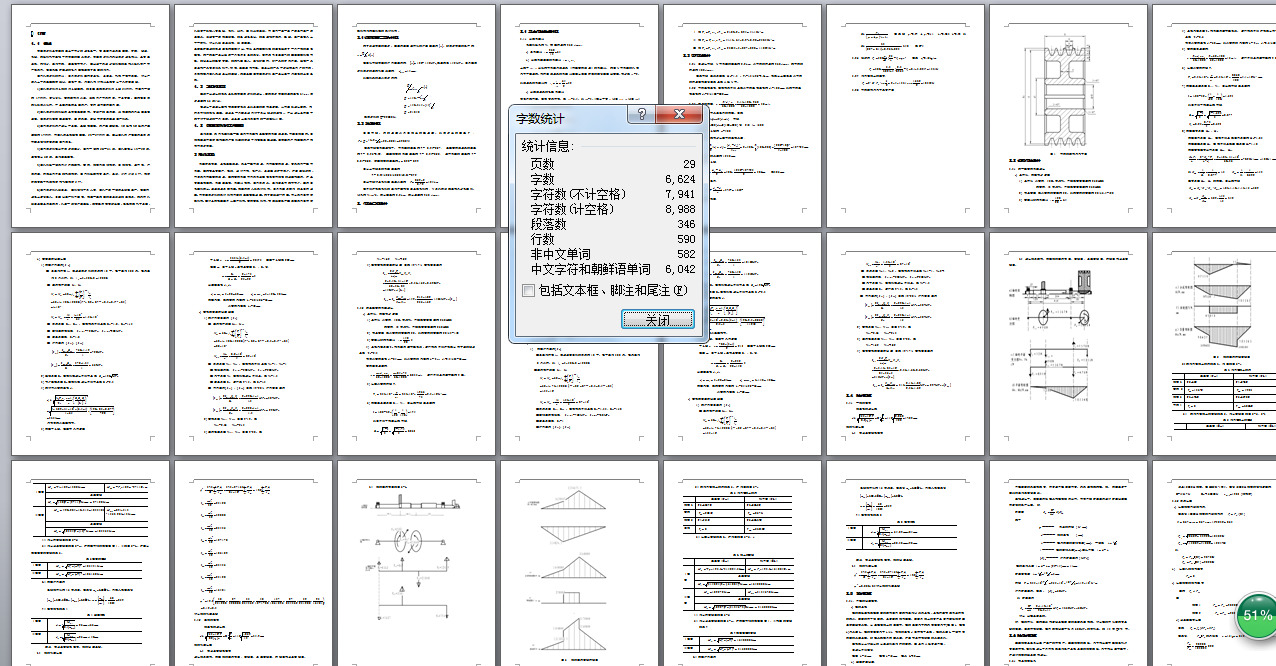Viewport: 1276px width, 666px height.
Task: Select the 页数 label
Action: click(542, 164)
